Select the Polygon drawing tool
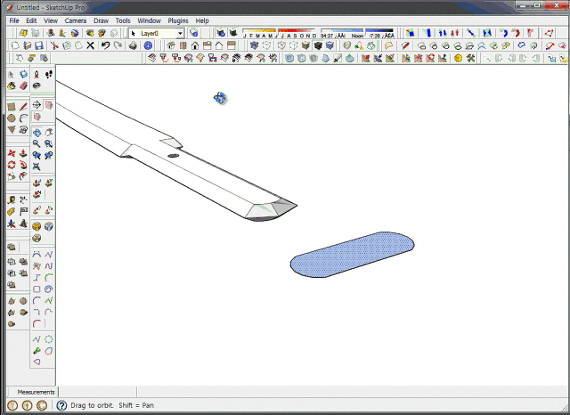The width and height of the screenshot is (570, 415). tap(12, 130)
